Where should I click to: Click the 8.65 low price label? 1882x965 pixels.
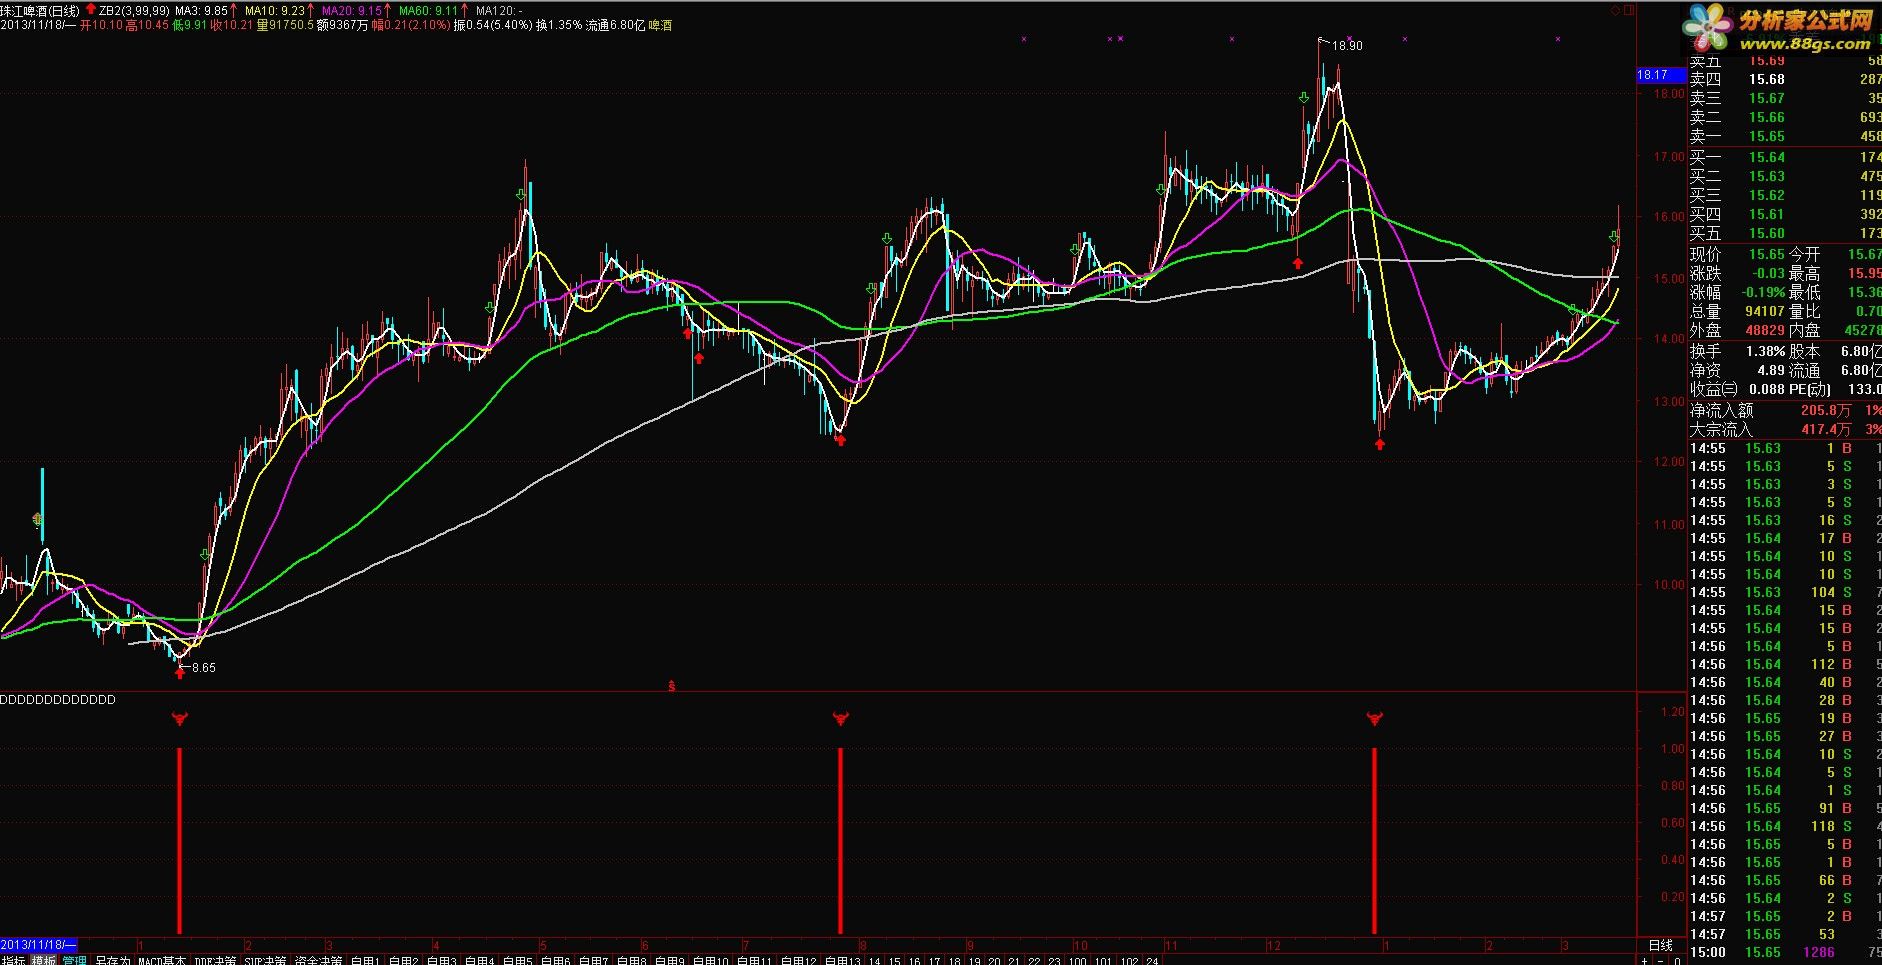click(x=203, y=668)
